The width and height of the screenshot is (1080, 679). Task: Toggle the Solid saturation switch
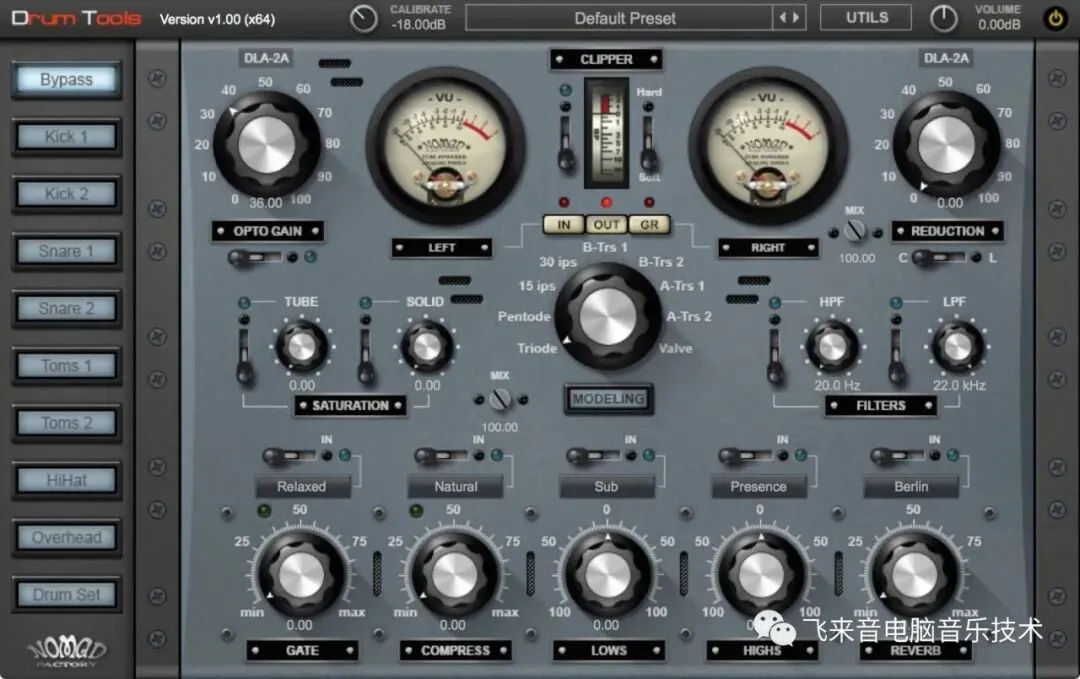coord(366,355)
